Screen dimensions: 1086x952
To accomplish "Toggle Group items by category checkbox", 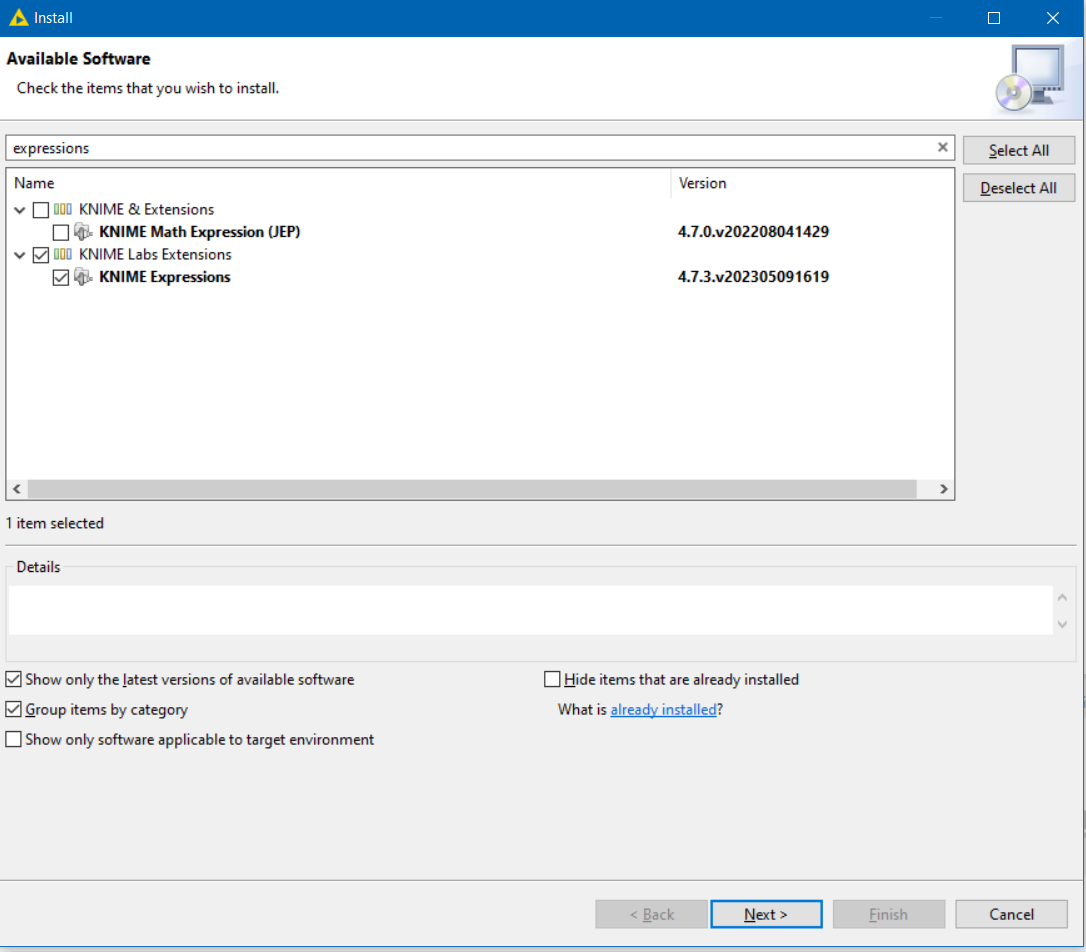I will [x=13, y=709].
